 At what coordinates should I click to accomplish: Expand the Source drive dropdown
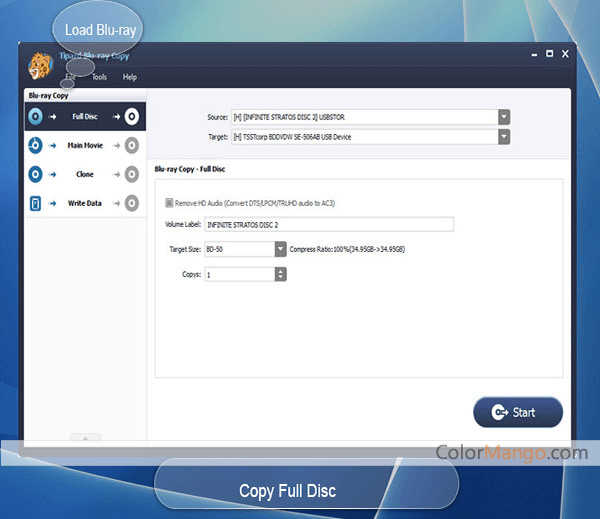(504, 116)
